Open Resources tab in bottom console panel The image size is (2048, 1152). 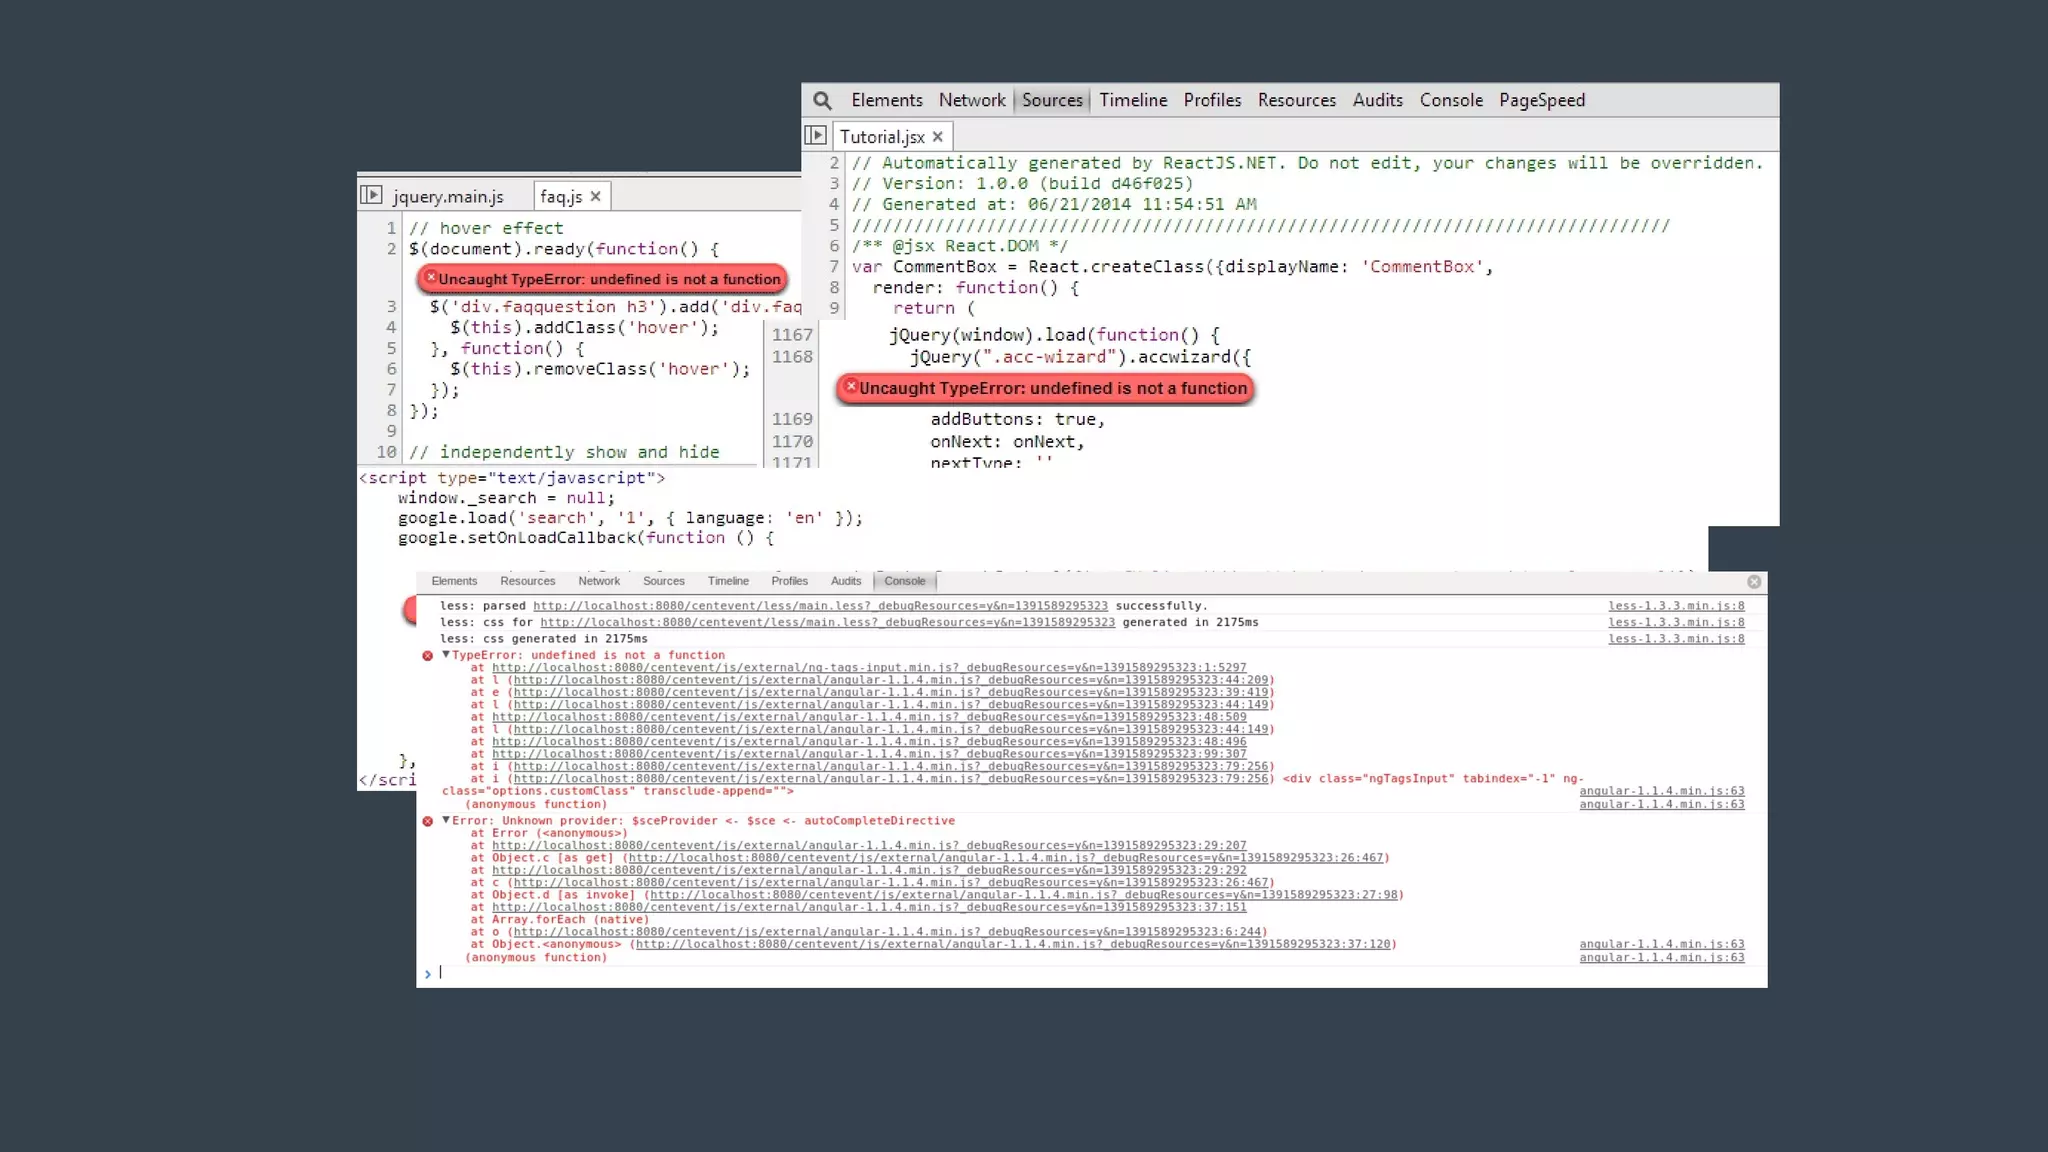click(527, 581)
